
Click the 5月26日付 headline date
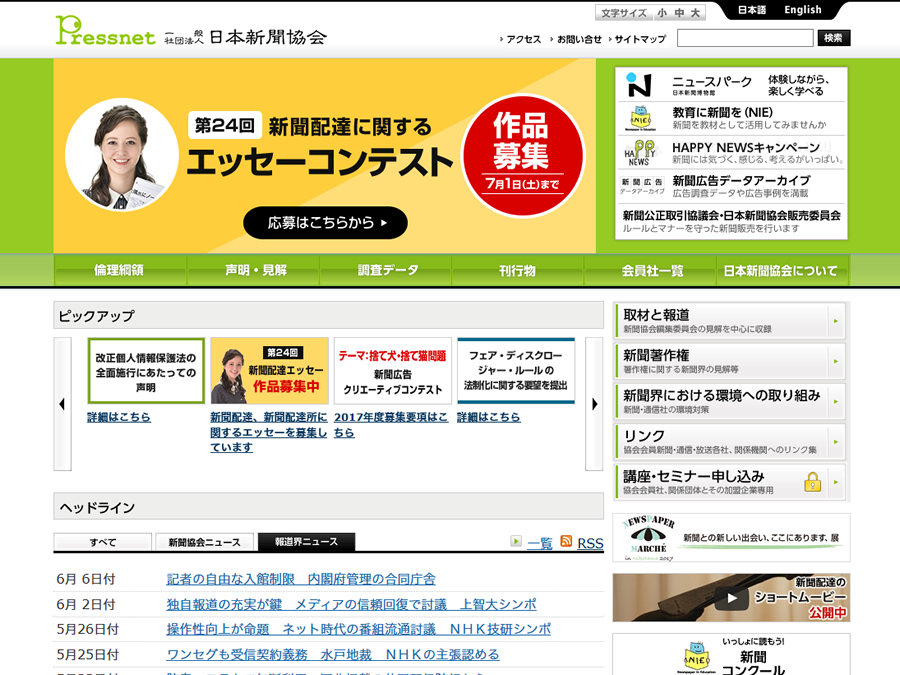(x=87, y=630)
